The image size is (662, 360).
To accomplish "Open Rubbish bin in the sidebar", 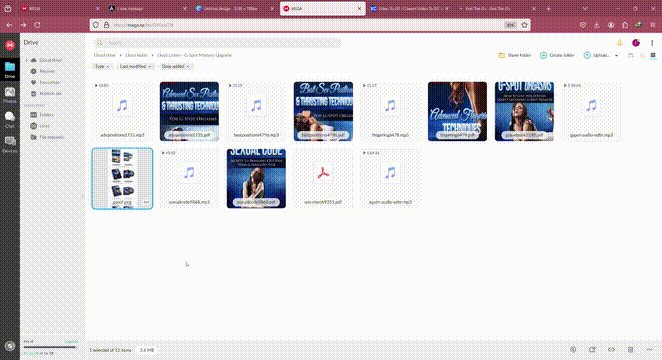I will (46, 94).
